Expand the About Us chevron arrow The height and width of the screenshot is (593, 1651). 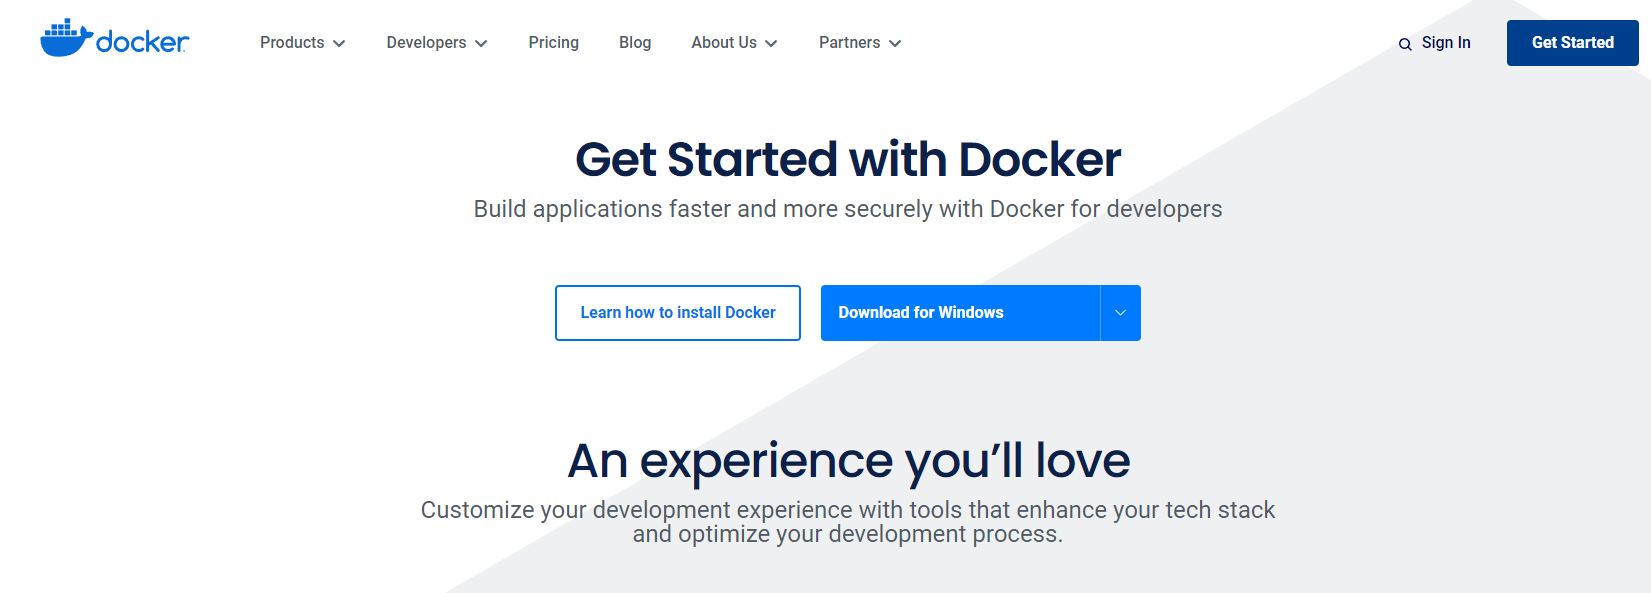click(771, 44)
